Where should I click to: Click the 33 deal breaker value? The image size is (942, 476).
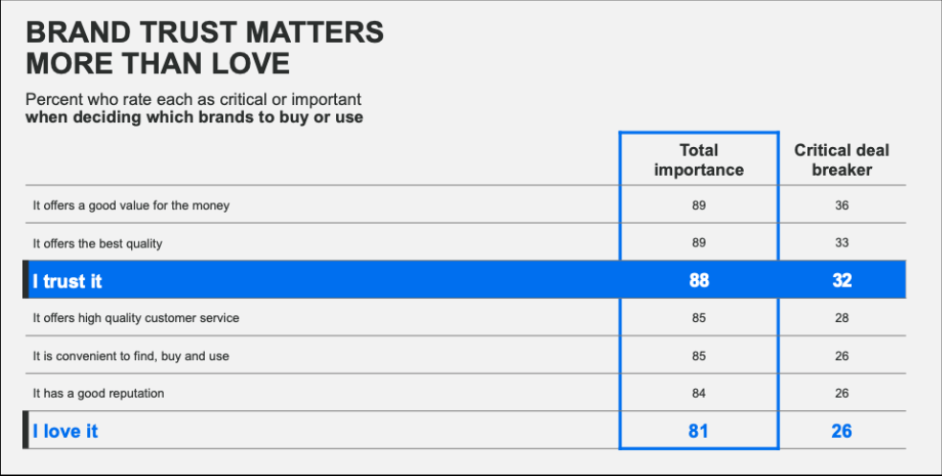pyautogui.click(x=842, y=243)
